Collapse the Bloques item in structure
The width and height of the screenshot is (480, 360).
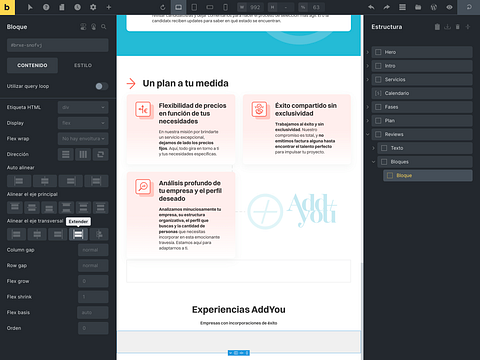click(373, 162)
